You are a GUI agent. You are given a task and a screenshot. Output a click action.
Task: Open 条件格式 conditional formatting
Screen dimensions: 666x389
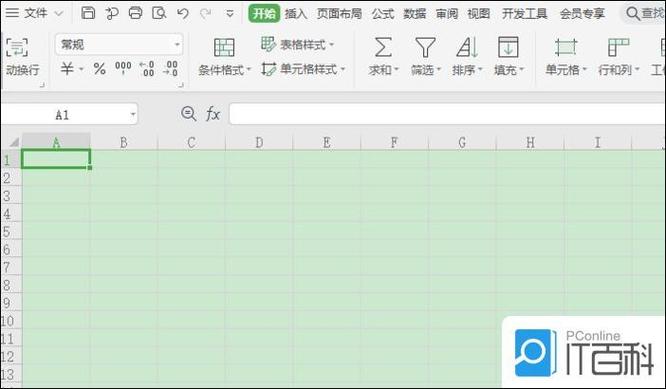point(225,57)
